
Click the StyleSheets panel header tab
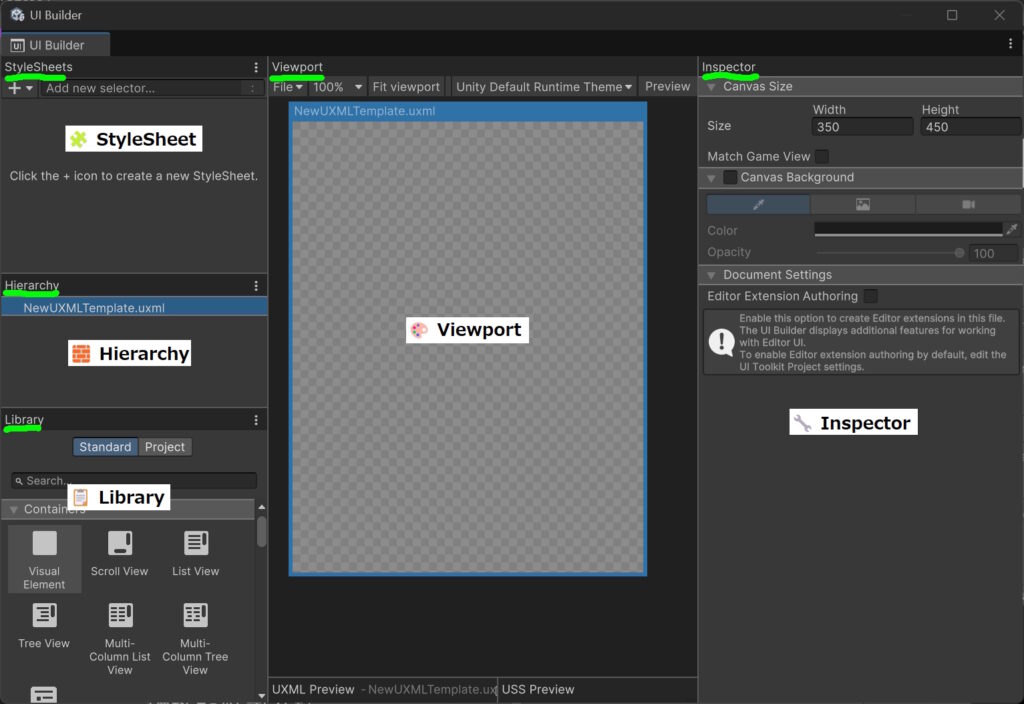pos(39,67)
